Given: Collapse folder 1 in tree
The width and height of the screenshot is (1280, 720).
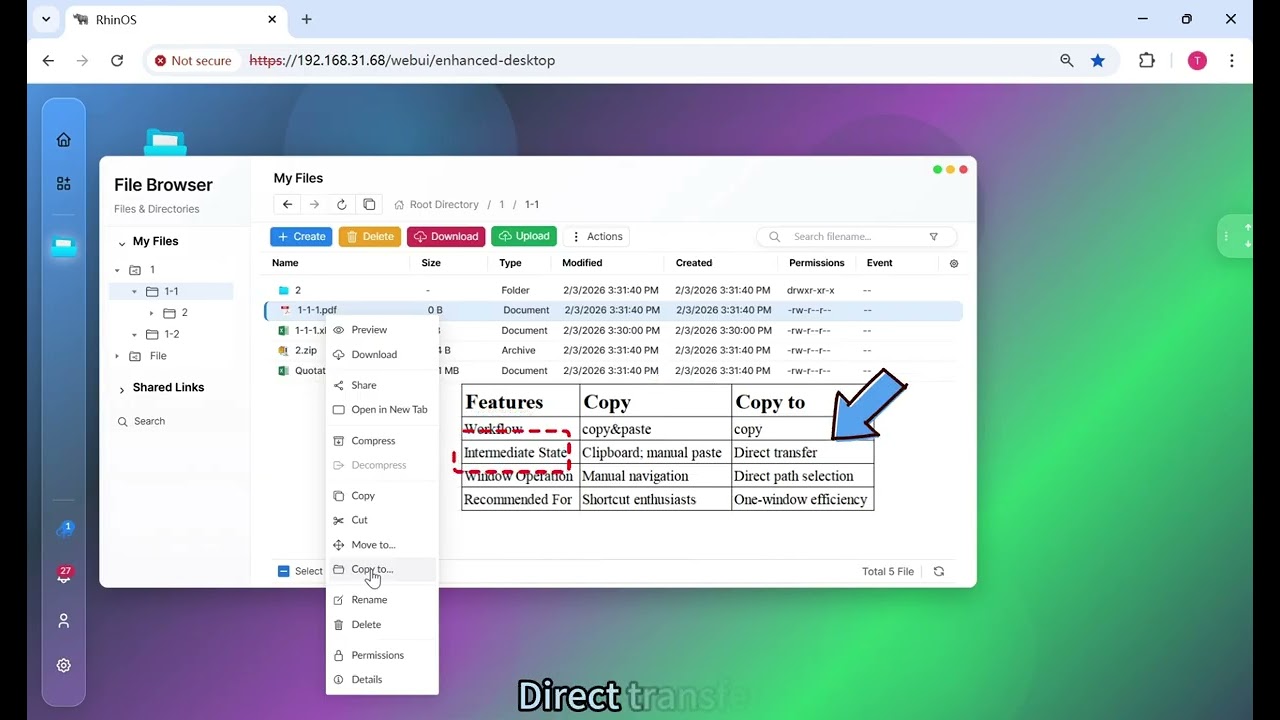Looking at the screenshot, I should (x=117, y=270).
